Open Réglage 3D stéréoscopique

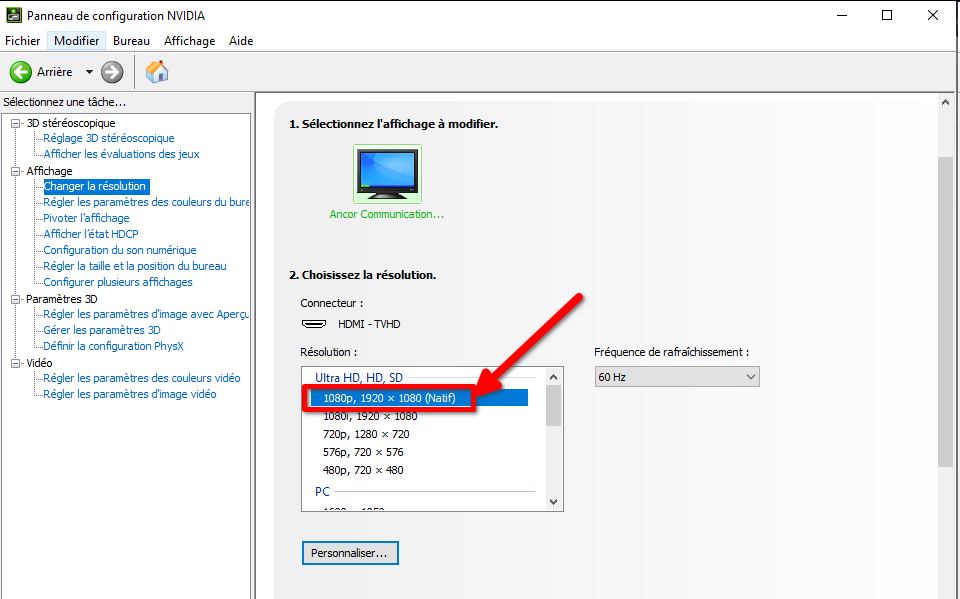109,138
